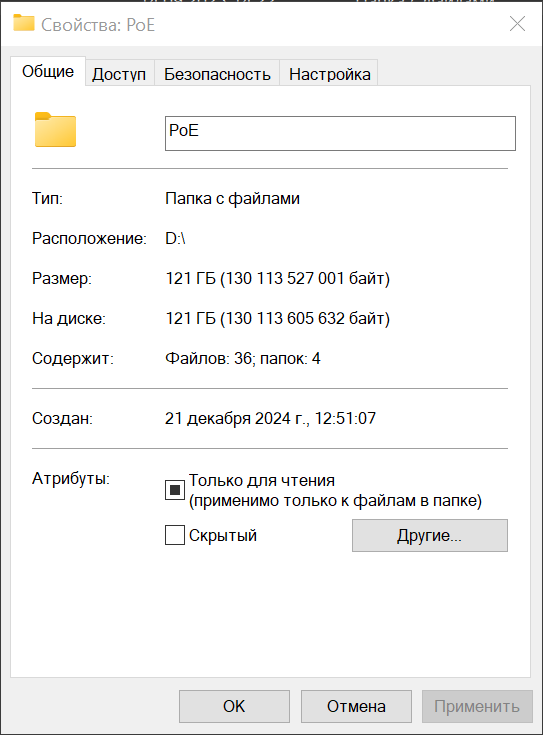Image resolution: width=543 pixels, height=735 pixels.
Task: Switch to the Общие tab
Action: tap(48, 72)
